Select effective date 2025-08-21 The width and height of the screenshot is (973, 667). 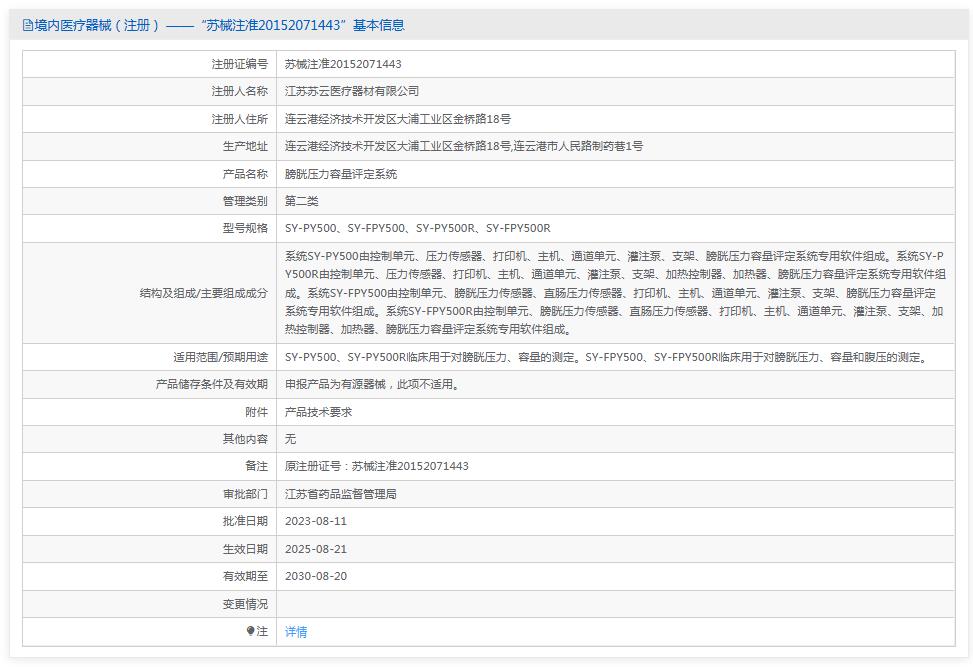[316, 549]
